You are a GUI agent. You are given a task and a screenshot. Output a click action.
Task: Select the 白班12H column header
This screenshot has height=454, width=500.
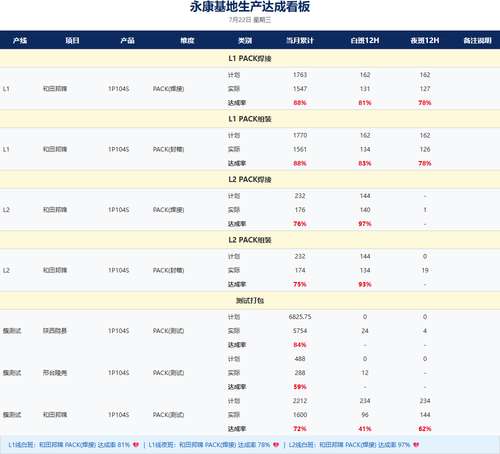(365, 40)
